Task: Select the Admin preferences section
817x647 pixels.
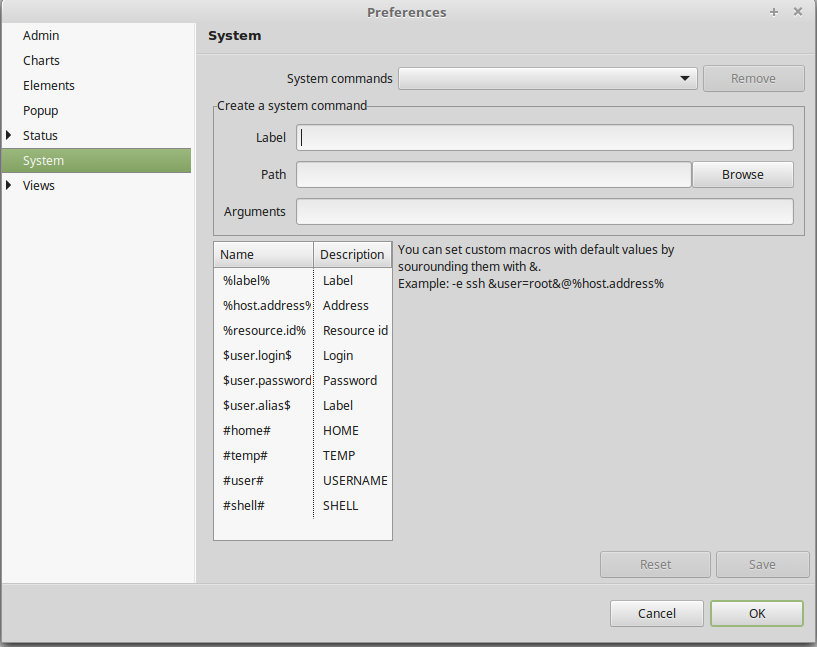Action: pos(41,35)
